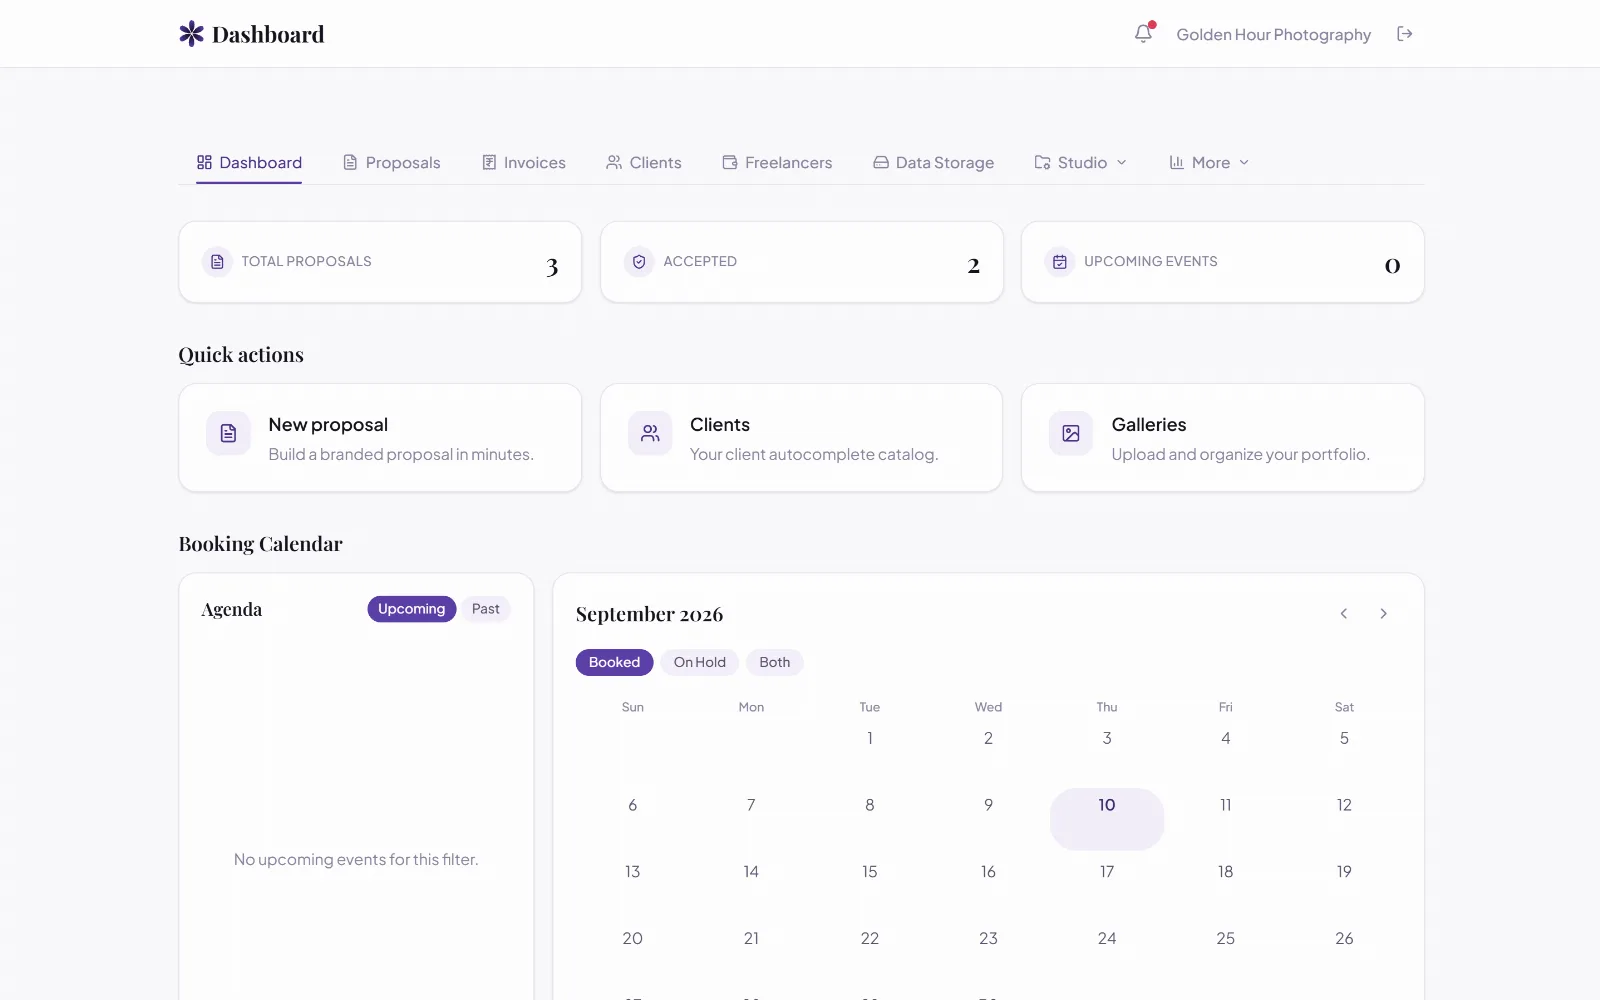Click the purple flower logo icon
This screenshot has width=1600, height=1000.
[x=191, y=34]
